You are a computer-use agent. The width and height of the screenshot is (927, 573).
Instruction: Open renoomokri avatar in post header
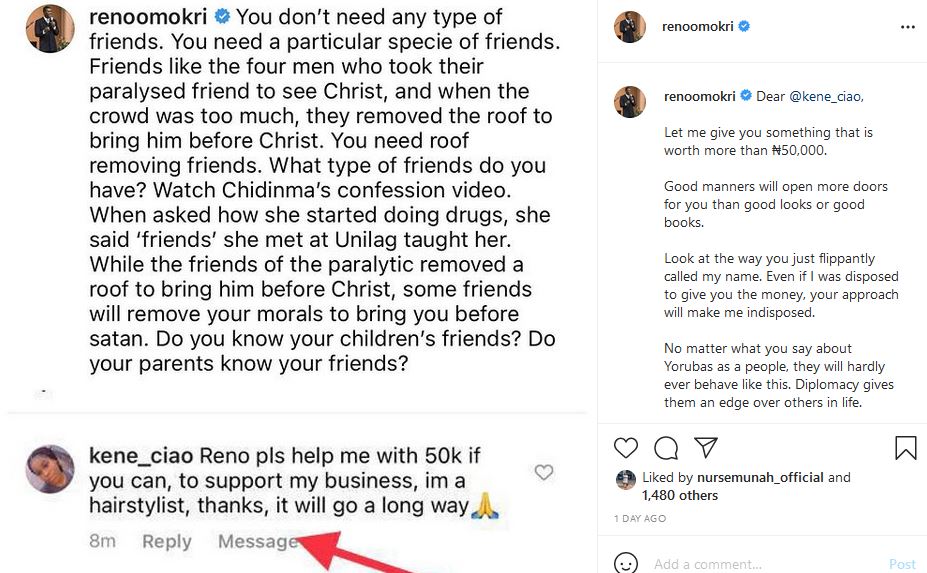[631, 27]
